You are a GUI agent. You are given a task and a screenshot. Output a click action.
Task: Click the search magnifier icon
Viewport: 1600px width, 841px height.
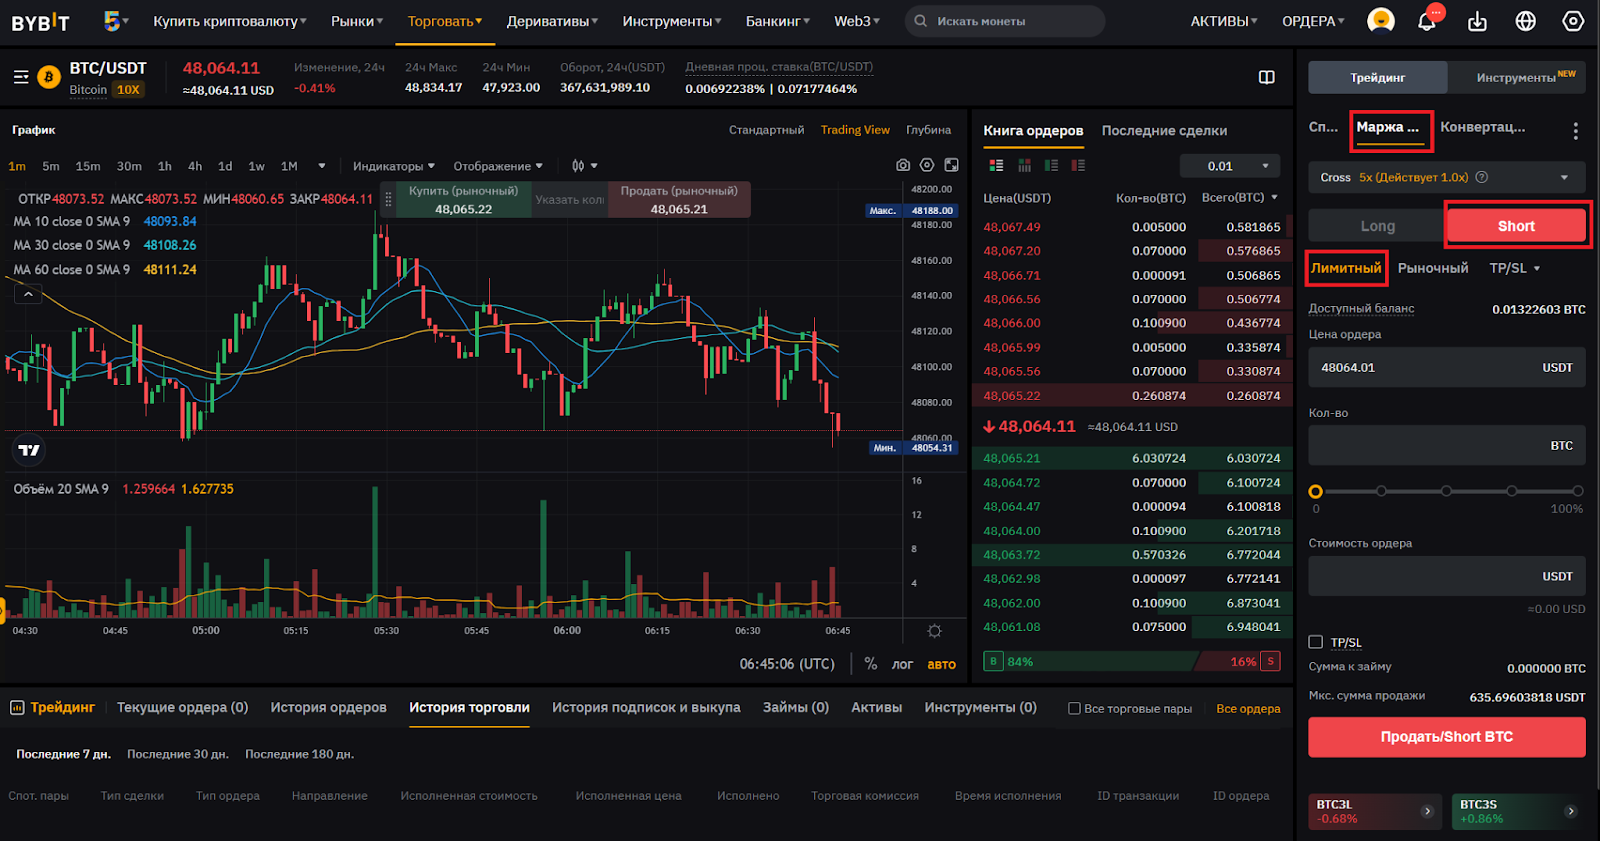(920, 21)
